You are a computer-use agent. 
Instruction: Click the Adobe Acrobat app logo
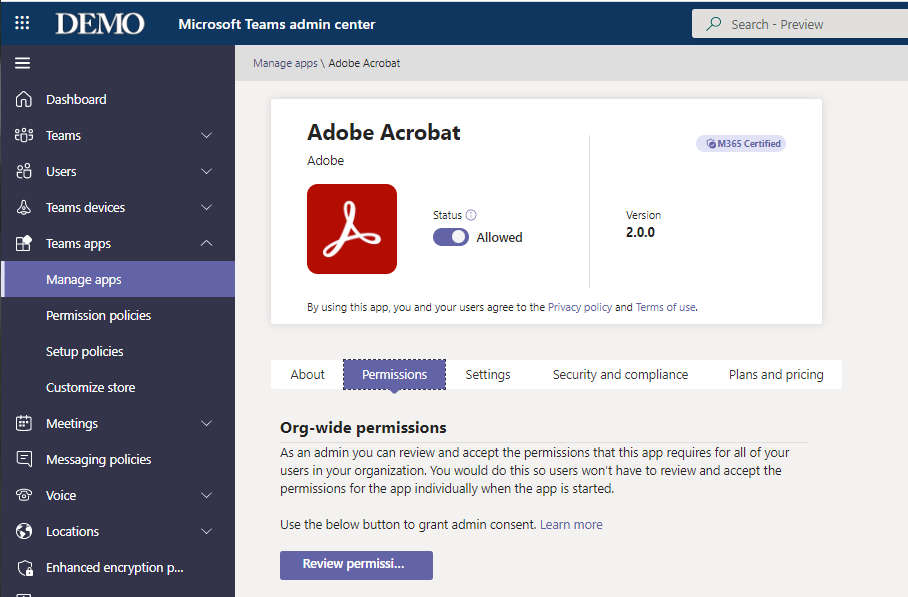[352, 229]
